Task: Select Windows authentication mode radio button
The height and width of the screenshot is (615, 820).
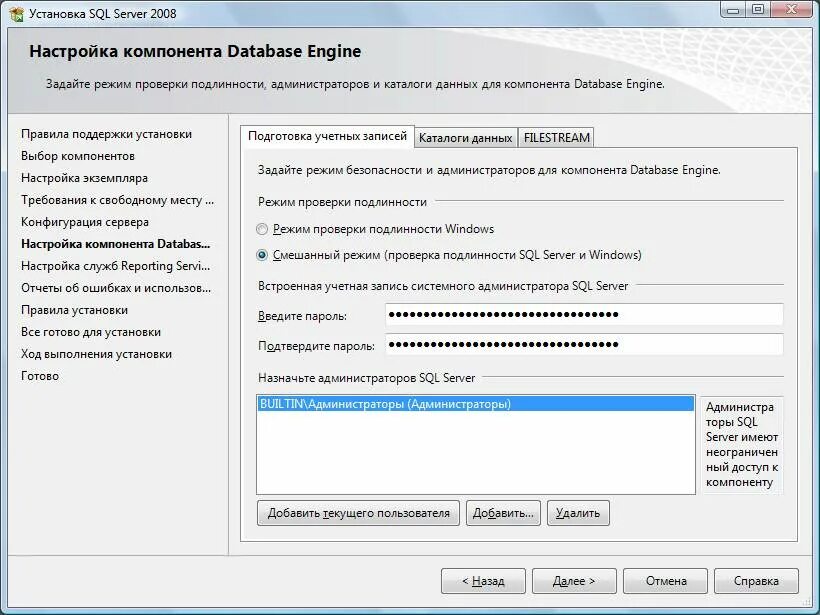Action: pos(261,229)
